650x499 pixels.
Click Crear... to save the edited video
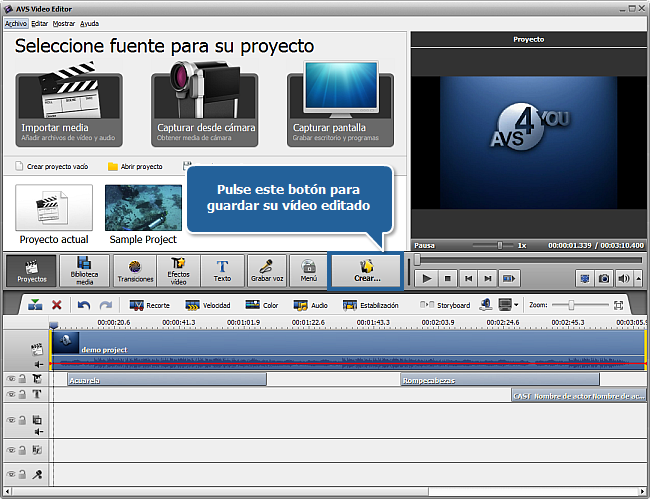point(367,271)
